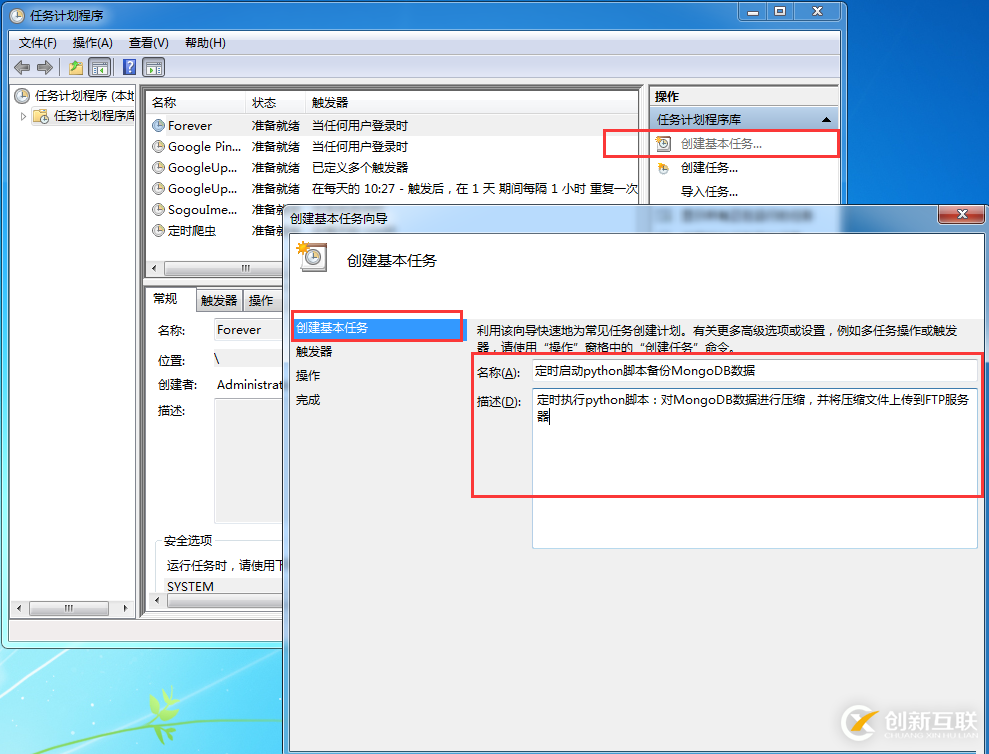Click the tree pane scrollbar right arrow
Image resolution: width=989 pixels, height=754 pixels.
pos(126,608)
